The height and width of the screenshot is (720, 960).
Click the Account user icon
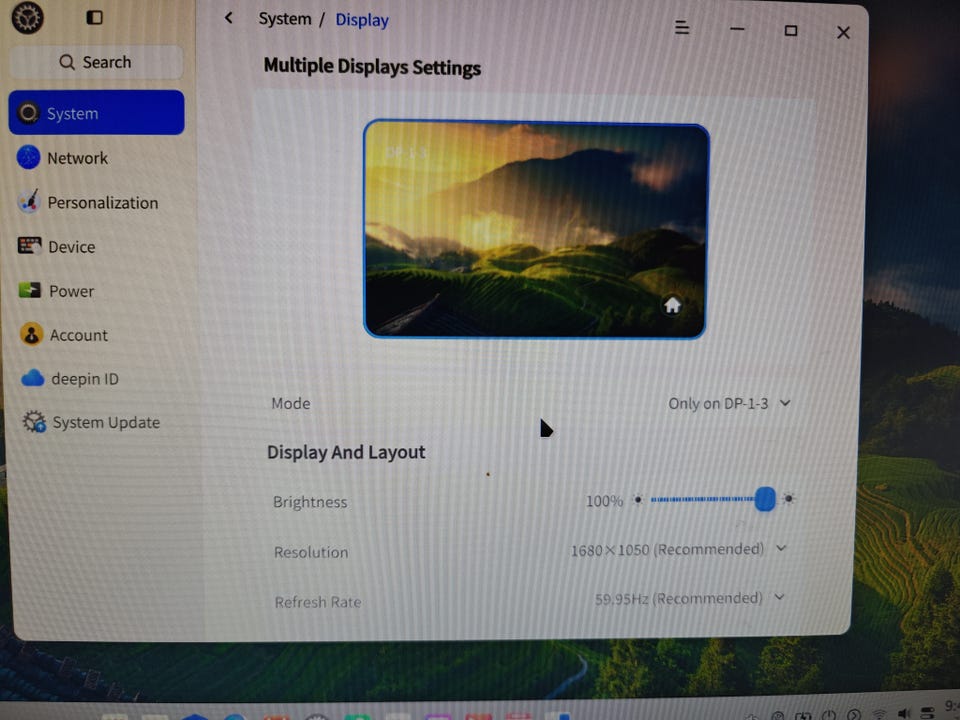coord(31,334)
